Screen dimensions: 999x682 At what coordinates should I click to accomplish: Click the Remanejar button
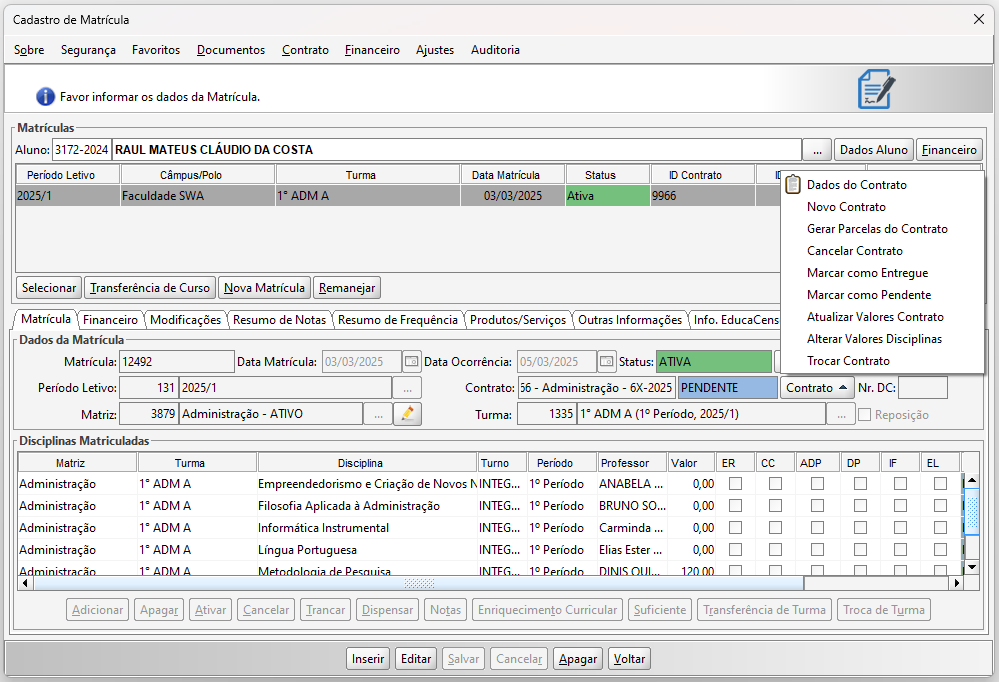[x=347, y=288]
